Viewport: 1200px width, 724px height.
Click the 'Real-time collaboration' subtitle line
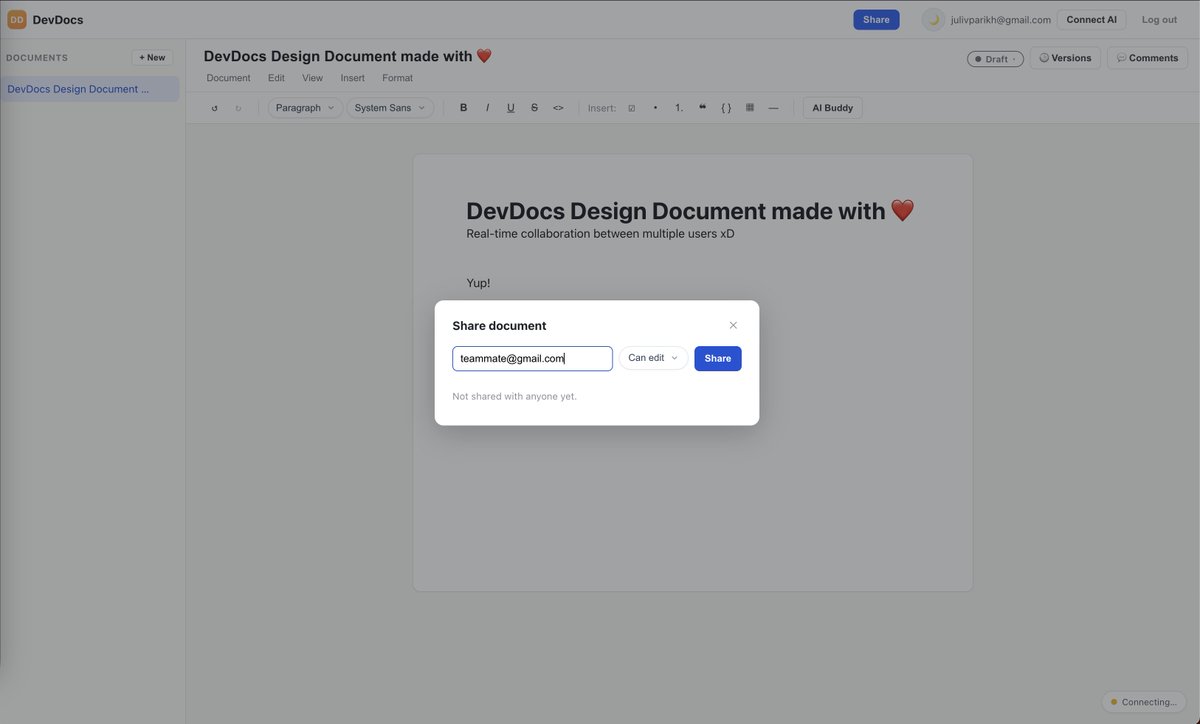[600, 234]
